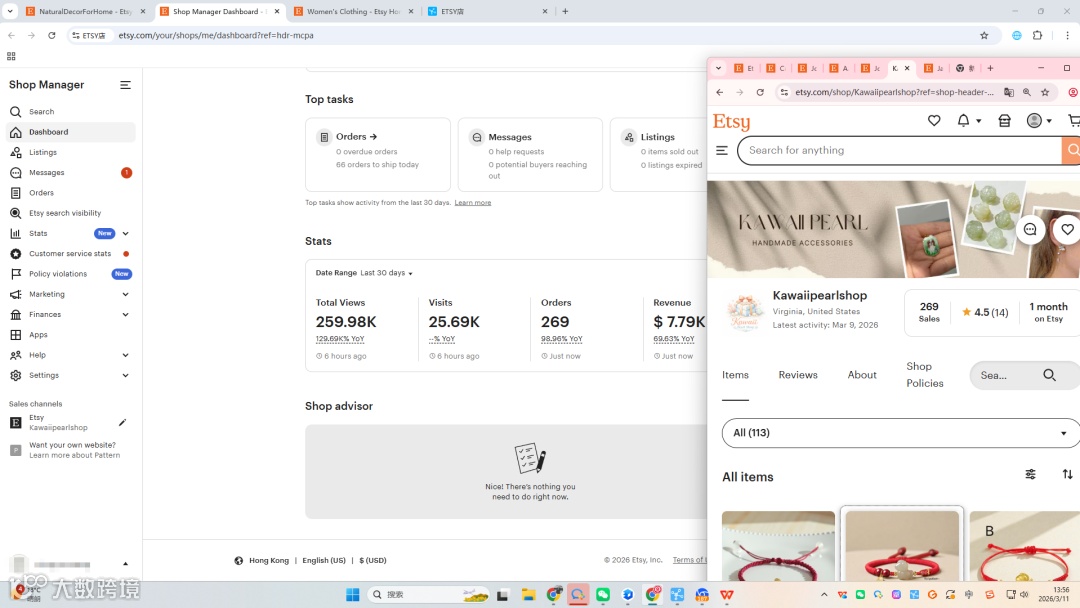The width and height of the screenshot is (1080, 608).
Task: Open Customer service stats
Action: (x=70, y=253)
